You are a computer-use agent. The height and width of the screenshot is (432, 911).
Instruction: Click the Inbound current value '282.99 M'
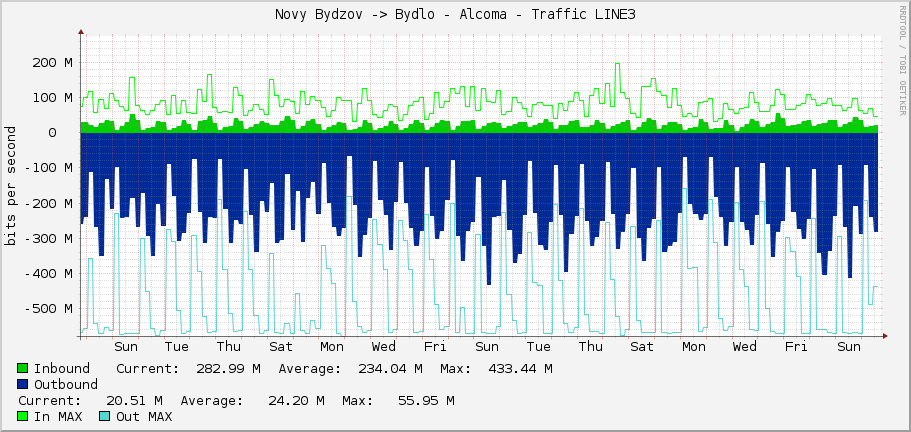tap(228, 369)
